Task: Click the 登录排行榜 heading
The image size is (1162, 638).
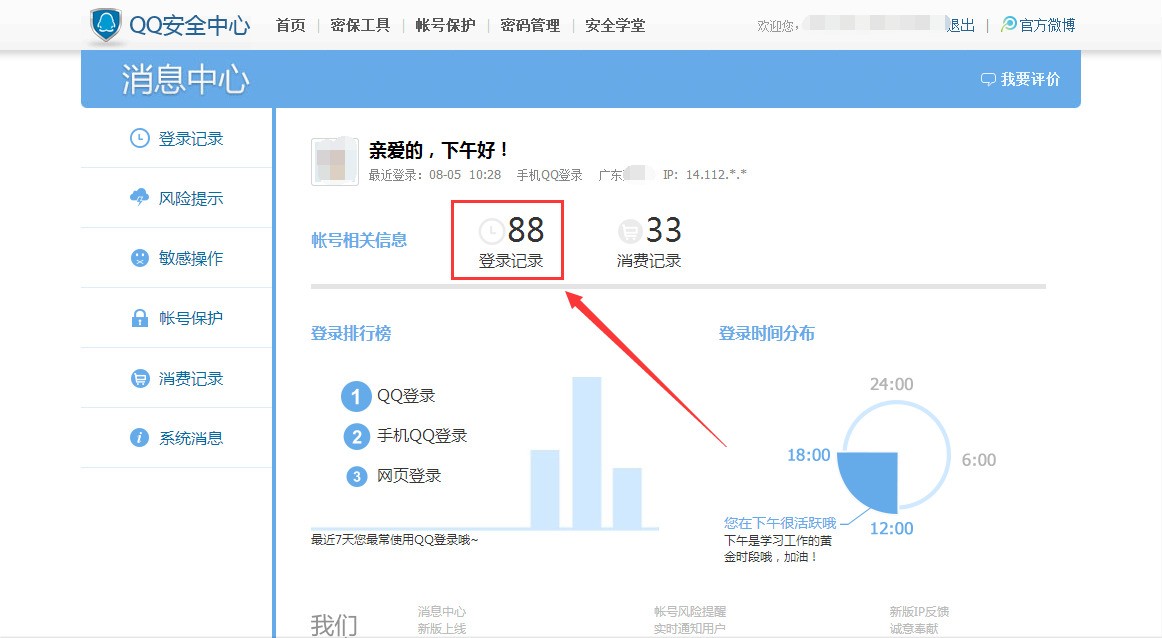Action: coord(351,333)
